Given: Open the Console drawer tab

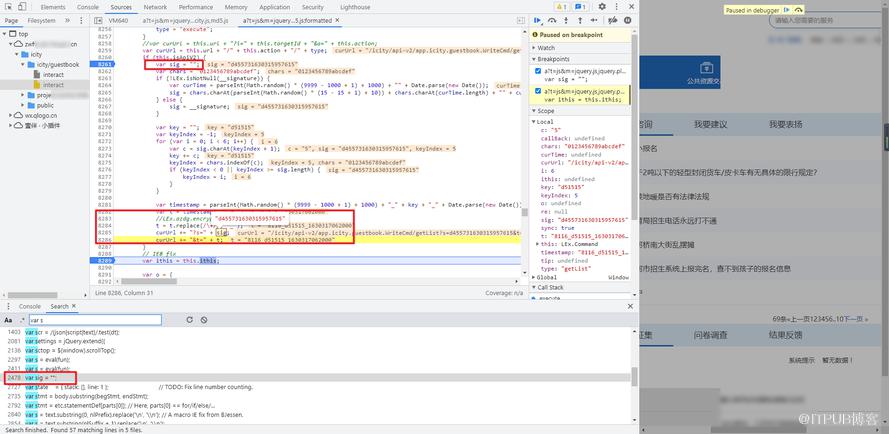Looking at the screenshot, I should point(30,306).
